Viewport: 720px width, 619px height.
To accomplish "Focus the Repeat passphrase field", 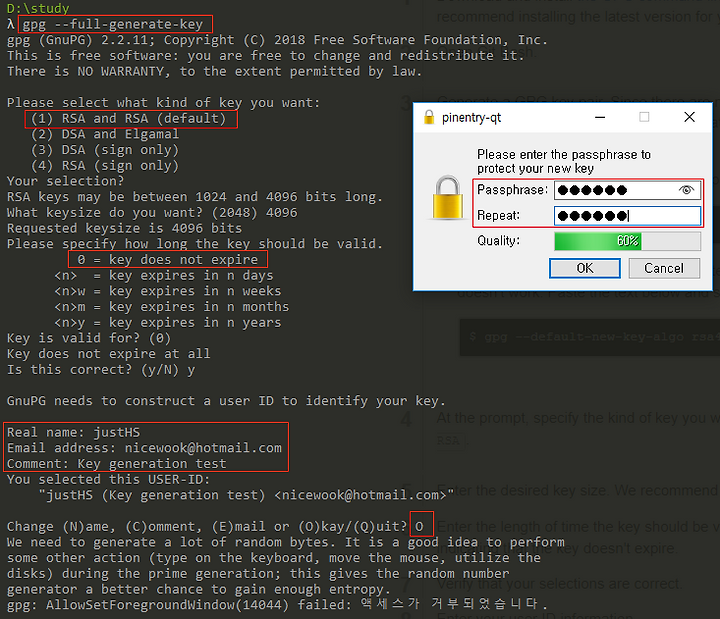I will (627, 215).
